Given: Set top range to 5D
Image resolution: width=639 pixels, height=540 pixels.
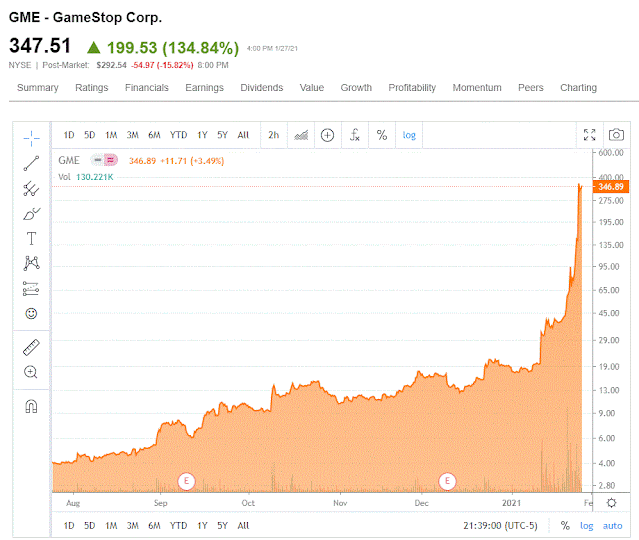Looking at the screenshot, I should pyautogui.click(x=90, y=135).
